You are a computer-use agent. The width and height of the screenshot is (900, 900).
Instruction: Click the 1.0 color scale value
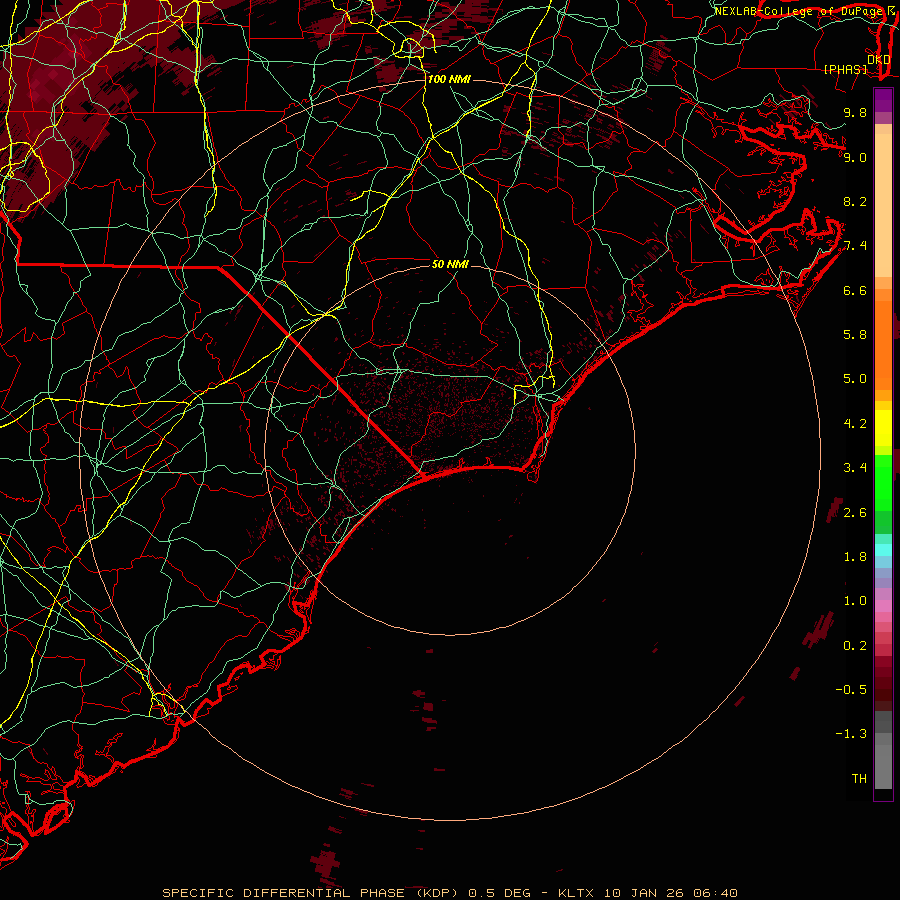pyautogui.click(x=855, y=601)
